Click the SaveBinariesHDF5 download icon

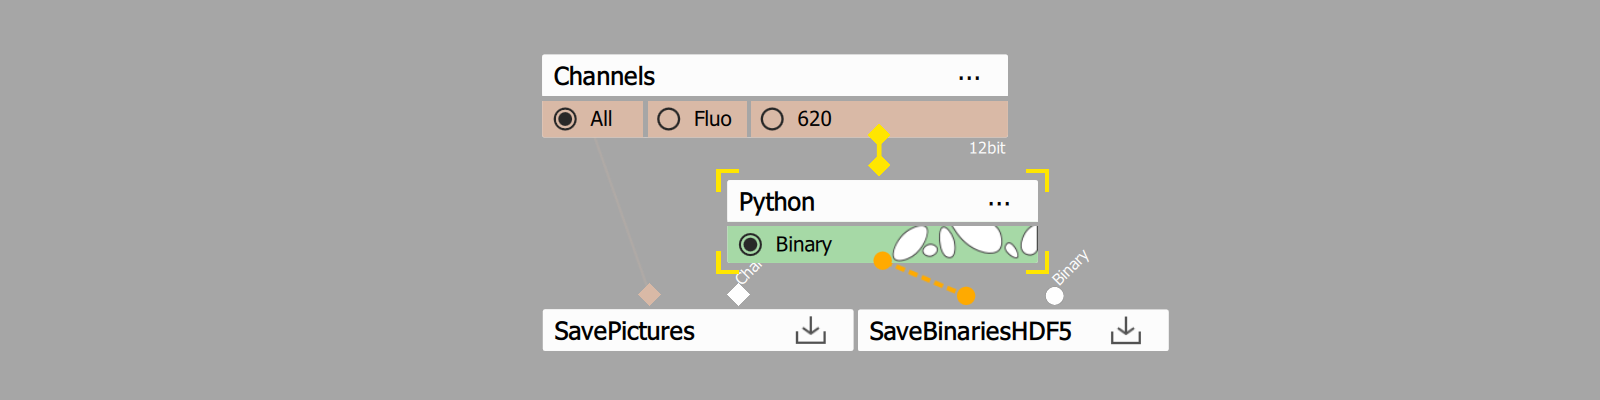tap(1125, 331)
